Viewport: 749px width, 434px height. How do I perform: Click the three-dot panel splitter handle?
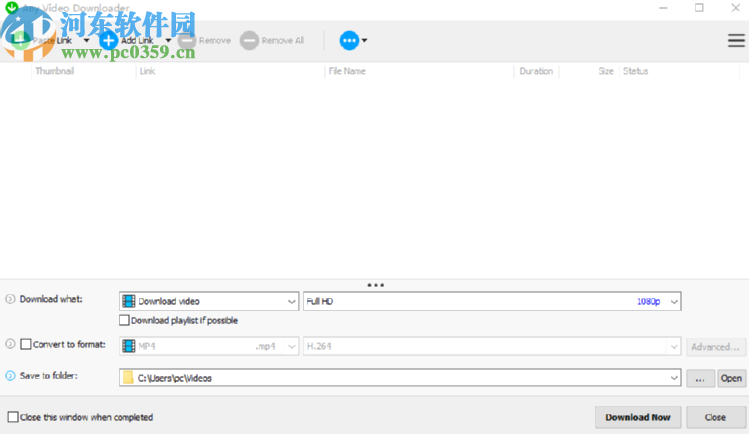pyautogui.click(x=375, y=285)
